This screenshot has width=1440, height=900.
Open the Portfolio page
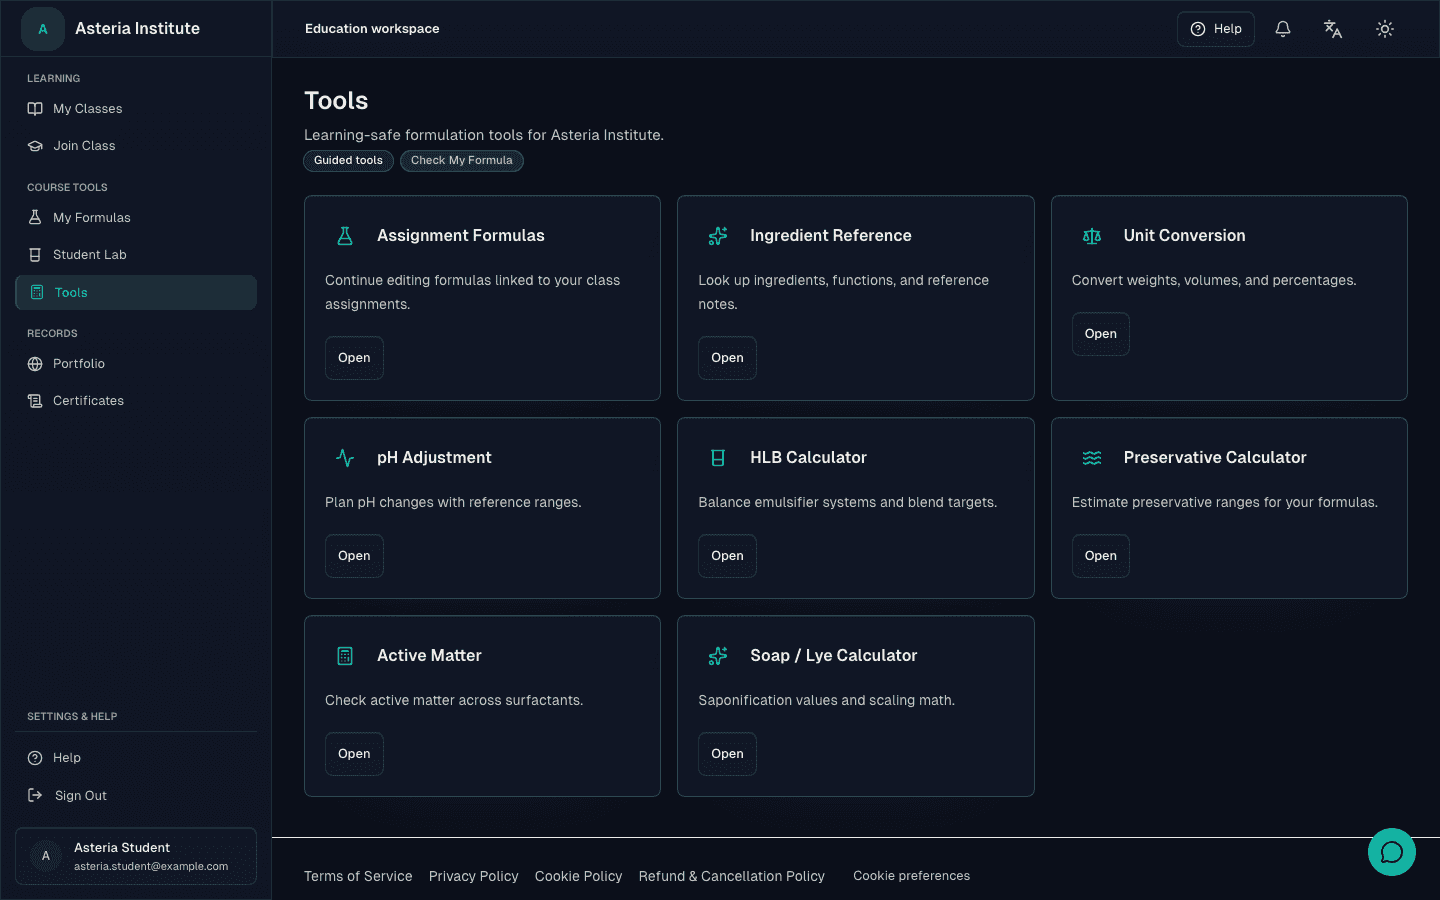(x=136, y=364)
